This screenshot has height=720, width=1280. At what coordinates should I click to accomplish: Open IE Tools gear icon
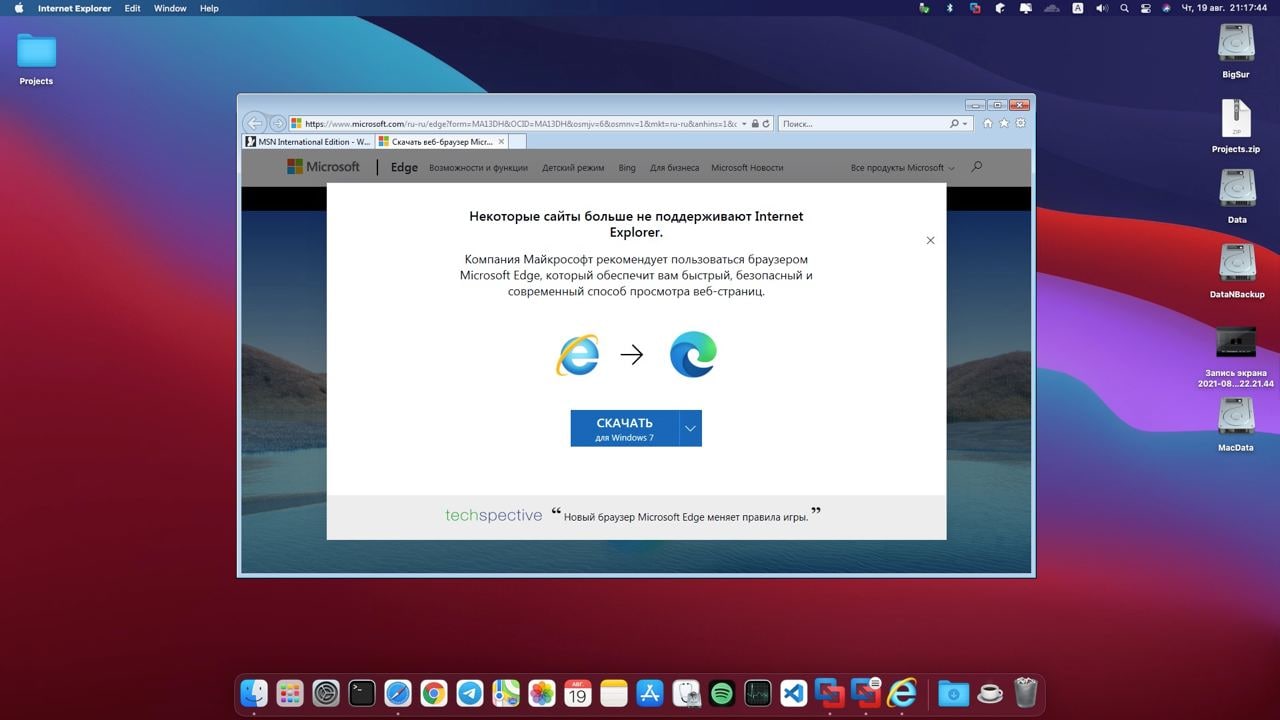(1020, 124)
